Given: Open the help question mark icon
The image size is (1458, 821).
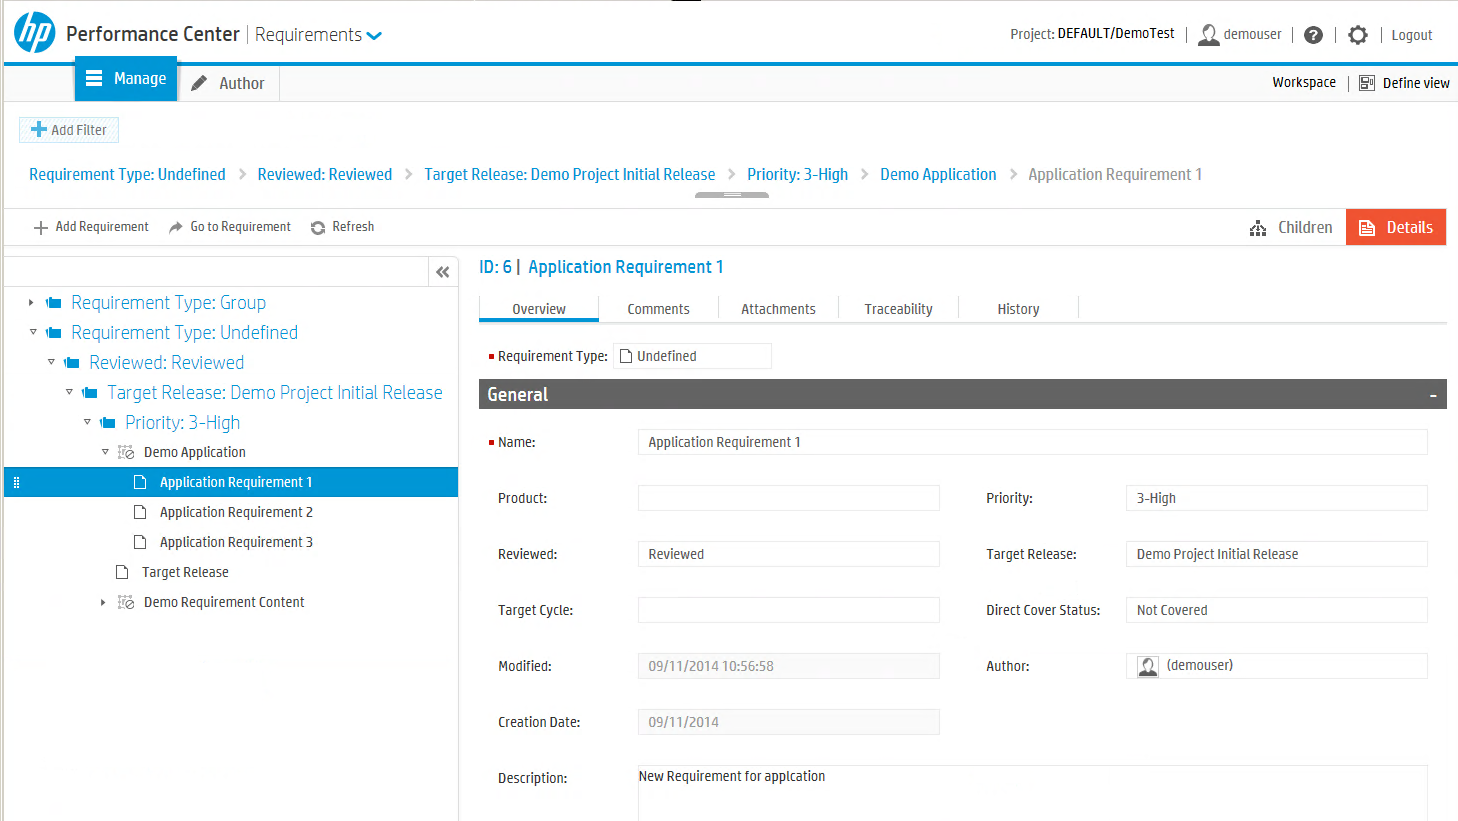Looking at the screenshot, I should [x=1314, y=35].
